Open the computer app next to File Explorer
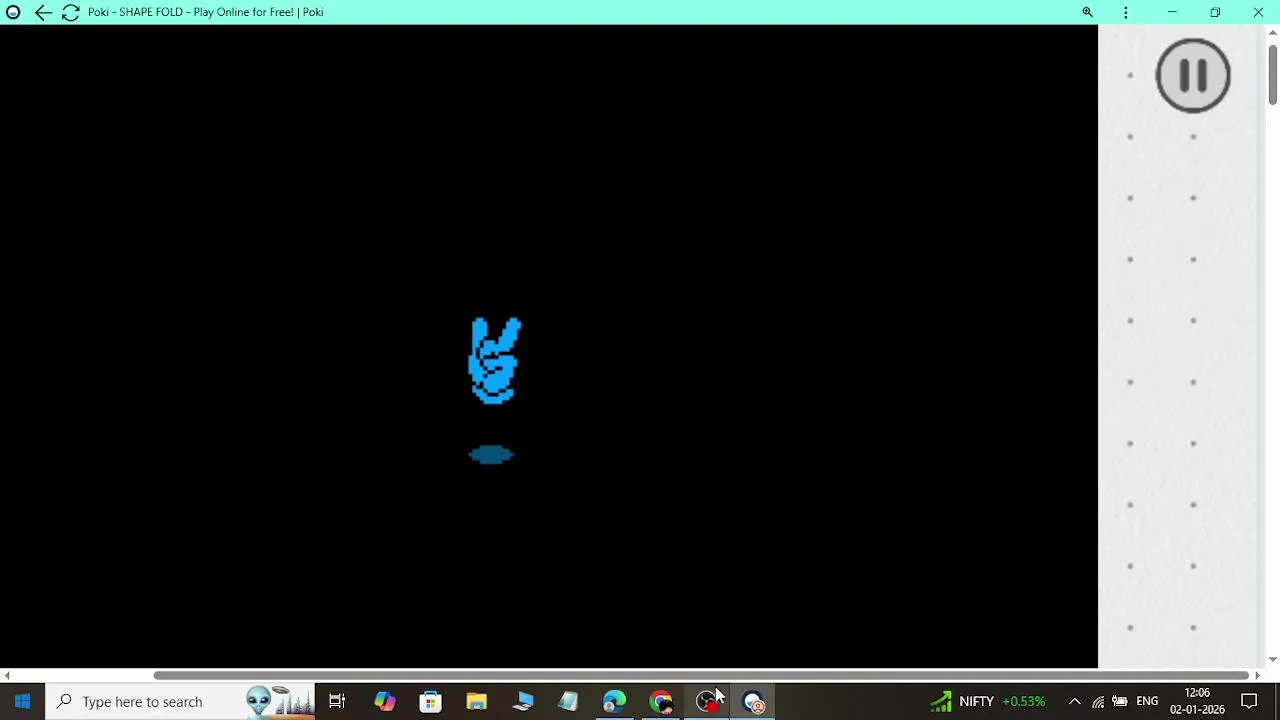The width and height of the screenshot is (1280, 720). point(522,701)
